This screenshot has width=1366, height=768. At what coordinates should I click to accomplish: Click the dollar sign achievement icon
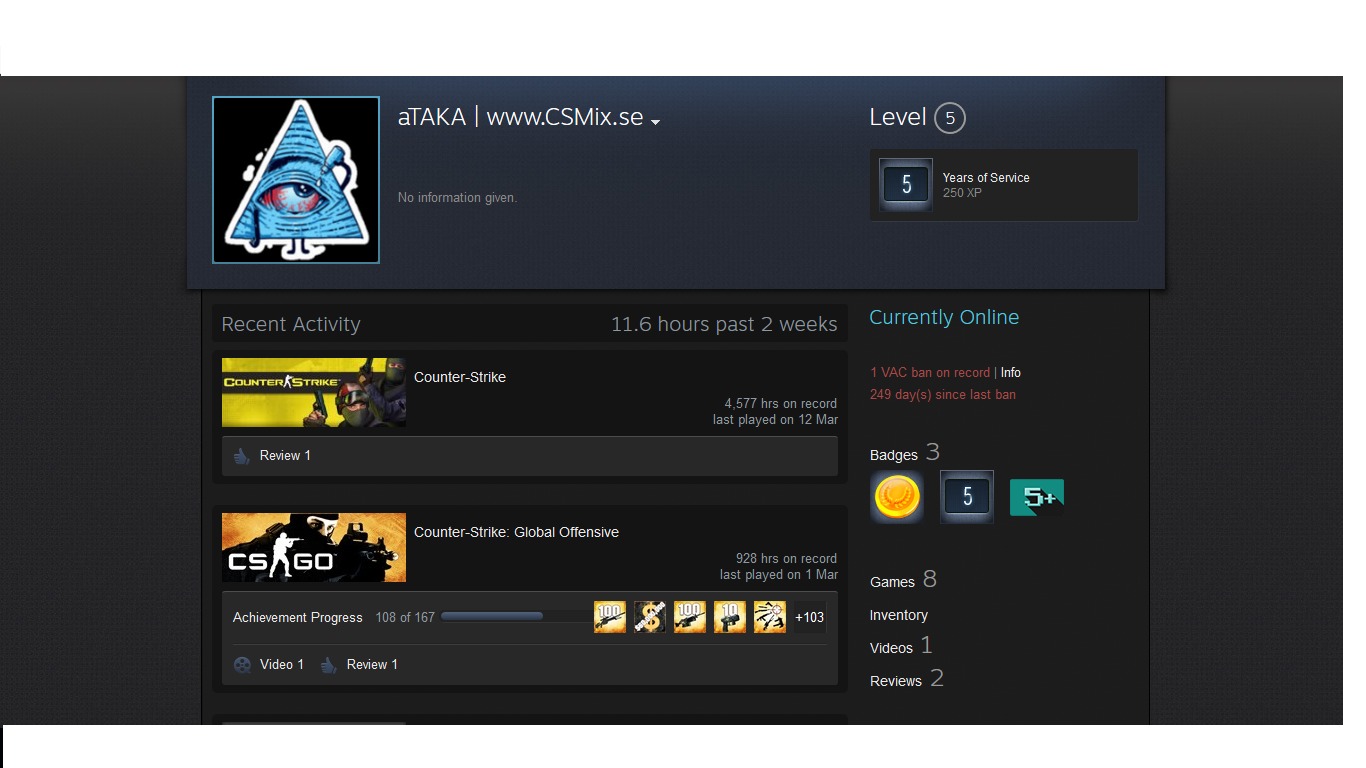[650, 617]
